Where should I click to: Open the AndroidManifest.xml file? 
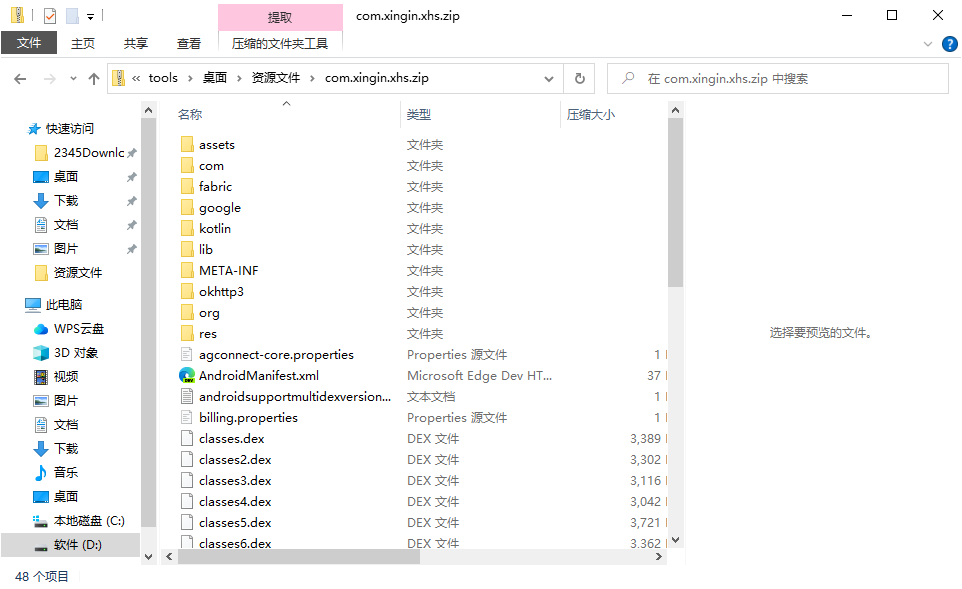[x=260, y=375]
